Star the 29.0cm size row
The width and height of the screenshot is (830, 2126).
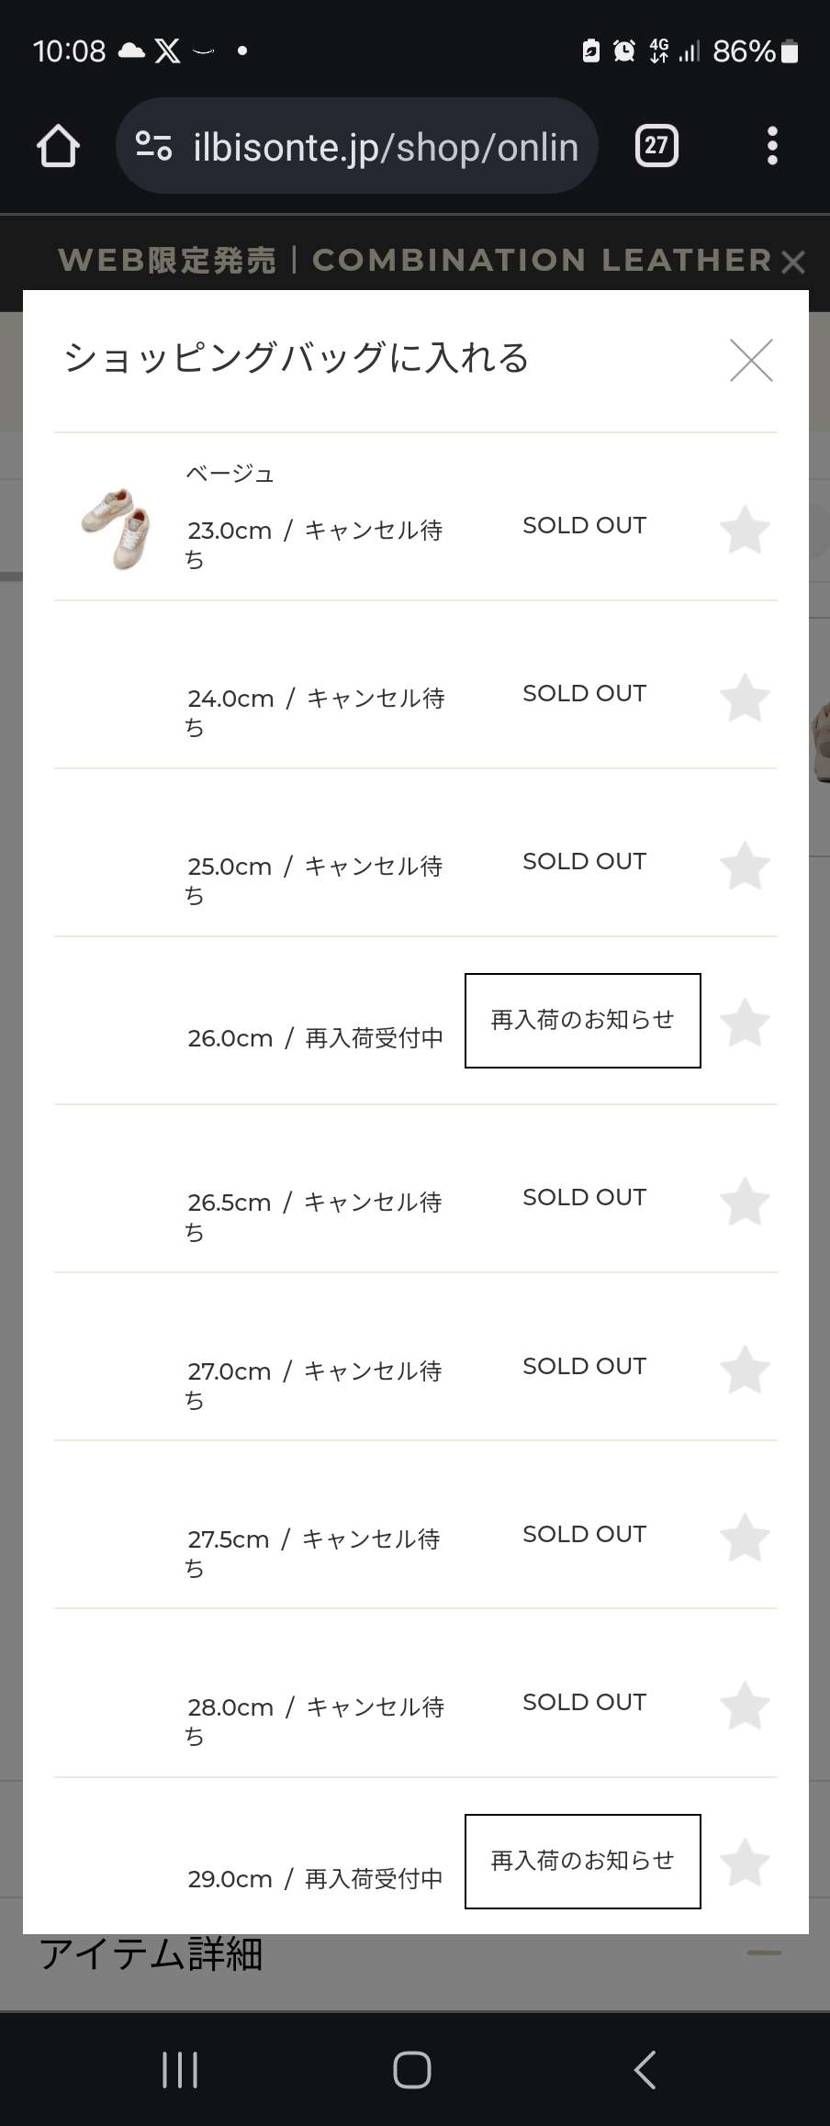tap(745, 1862)
